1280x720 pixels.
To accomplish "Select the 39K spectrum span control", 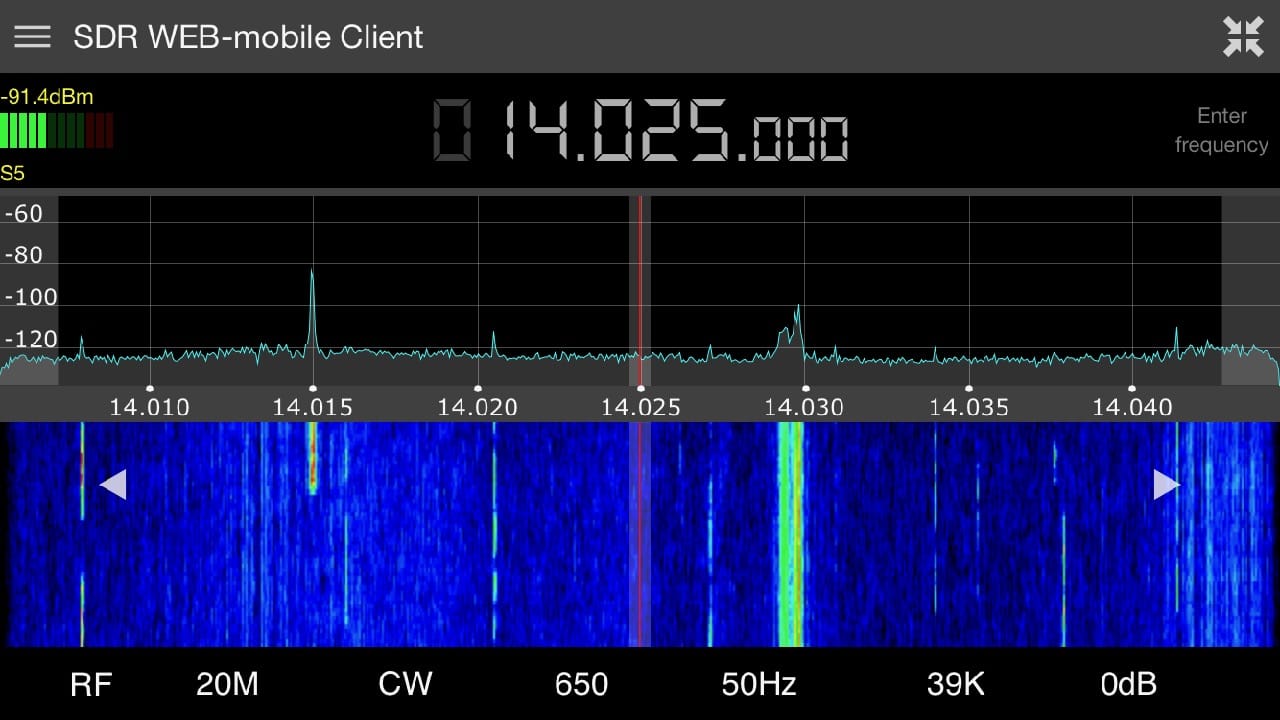I will [x=955, y=684].
